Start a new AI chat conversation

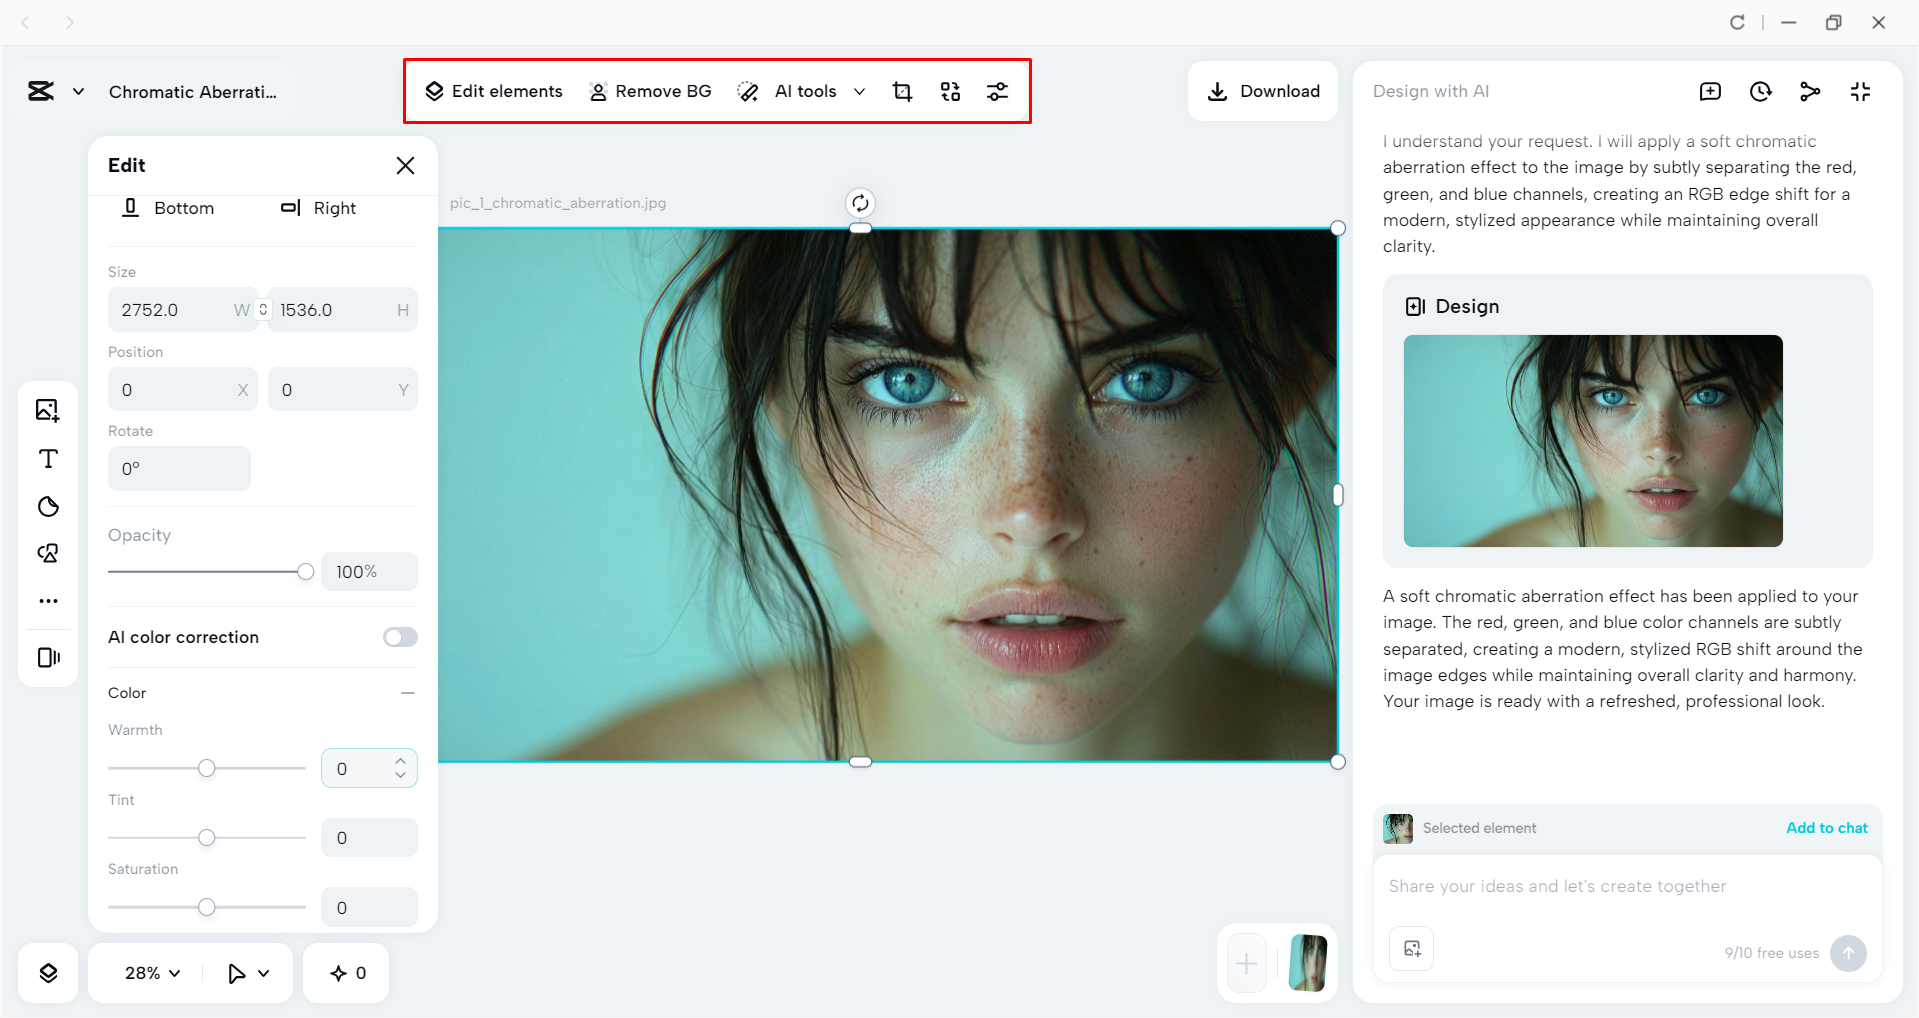click(1711, 91)
